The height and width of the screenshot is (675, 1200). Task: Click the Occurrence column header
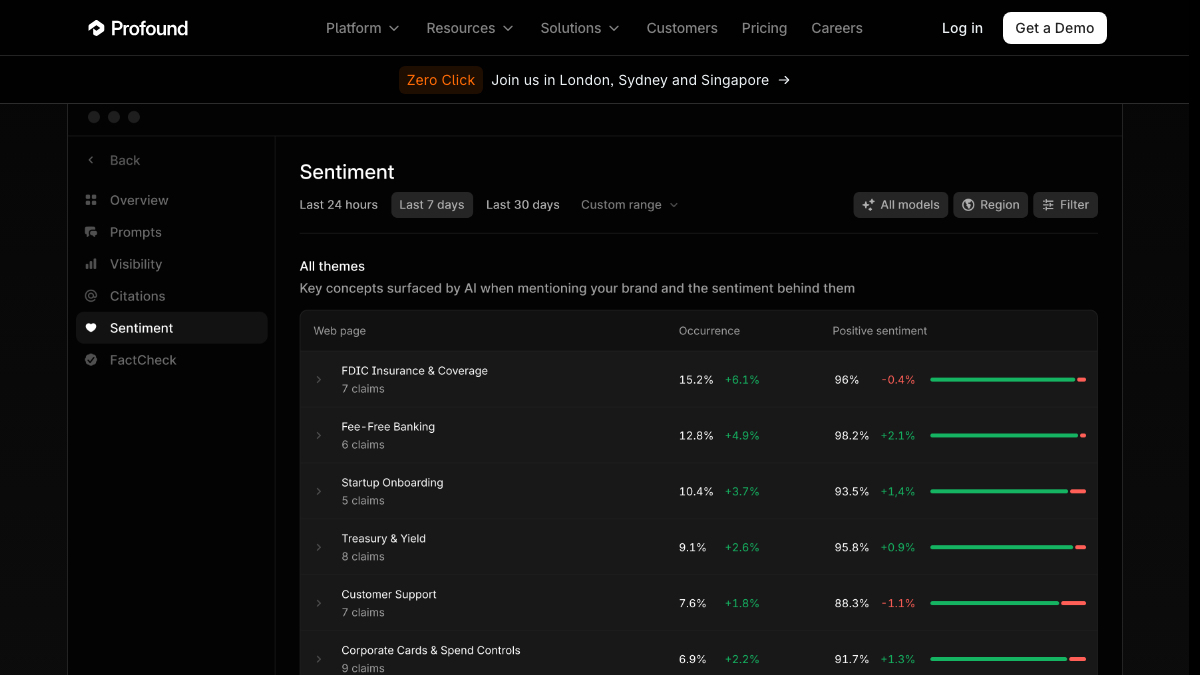click(709, 331)
